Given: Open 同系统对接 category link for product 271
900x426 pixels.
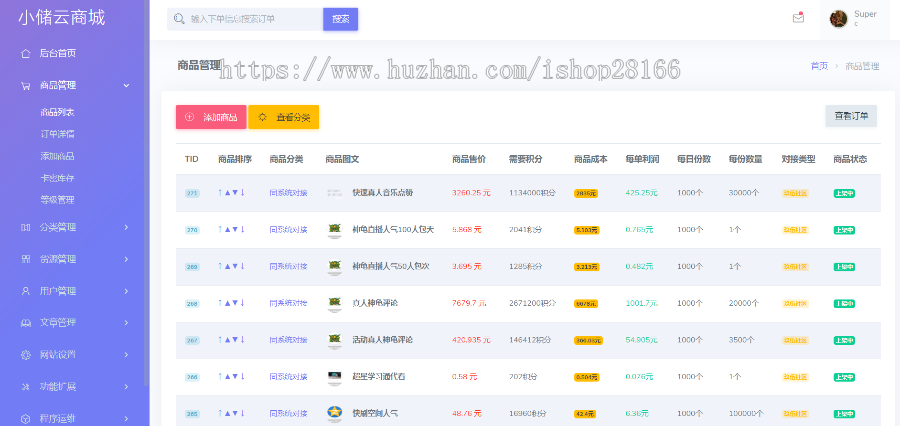Looking at the screenshot, I should pyautogui.click(x=288, y=193).
